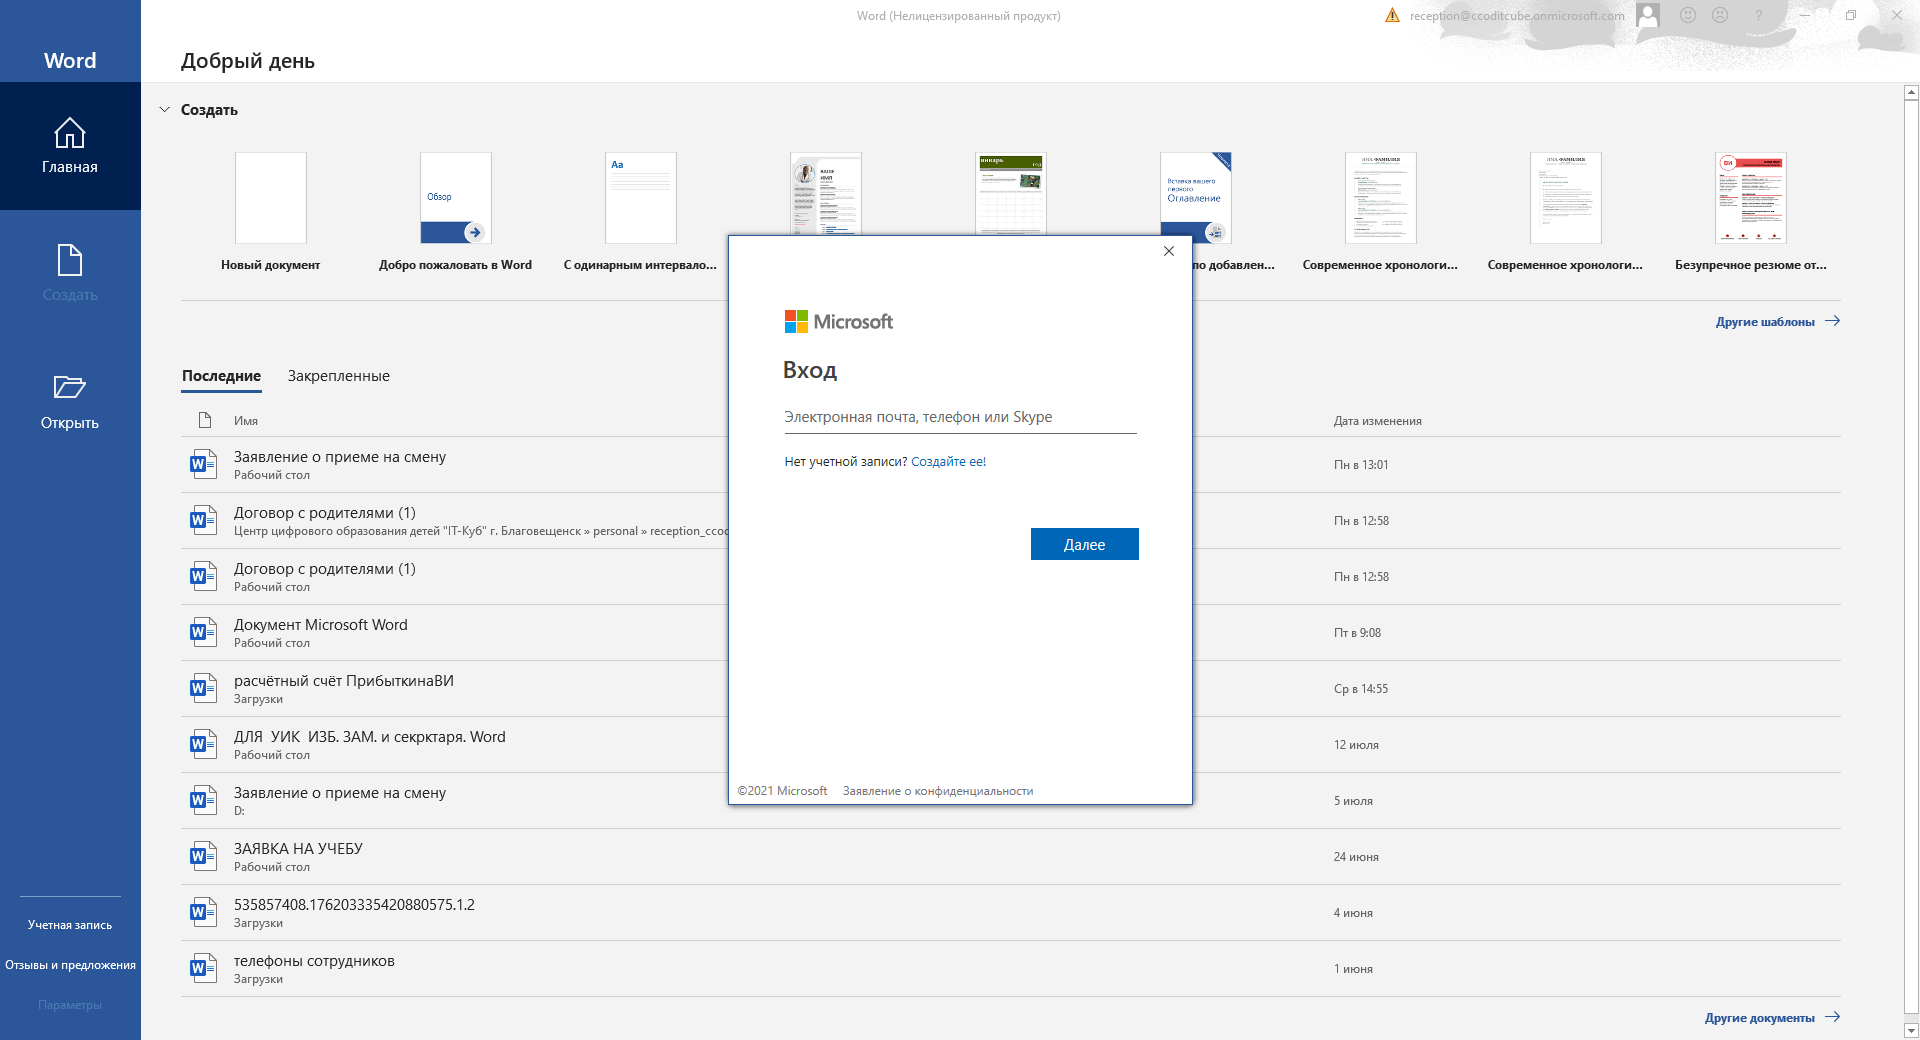Open the Создать sidebar item
Image resolution: width=1920 pixels, height=1040 pixels.
coord(70,274)
